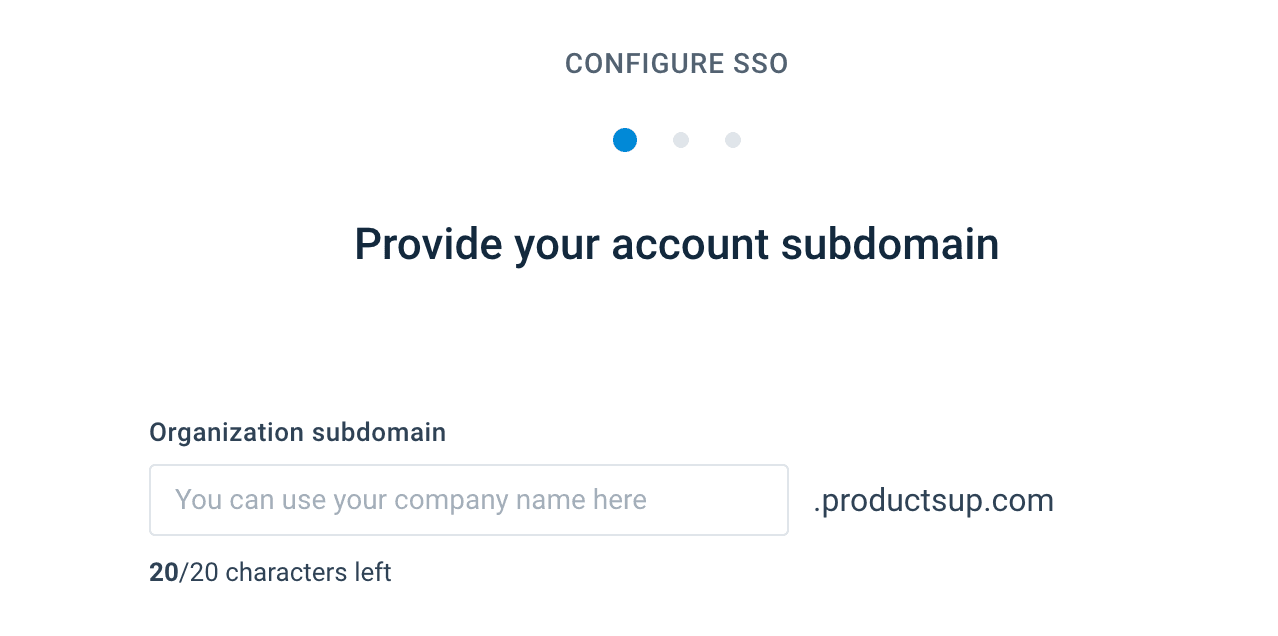Screen dimensions: 1278x636
Task: Click the Organization subdomain field label
Action: 297,432
